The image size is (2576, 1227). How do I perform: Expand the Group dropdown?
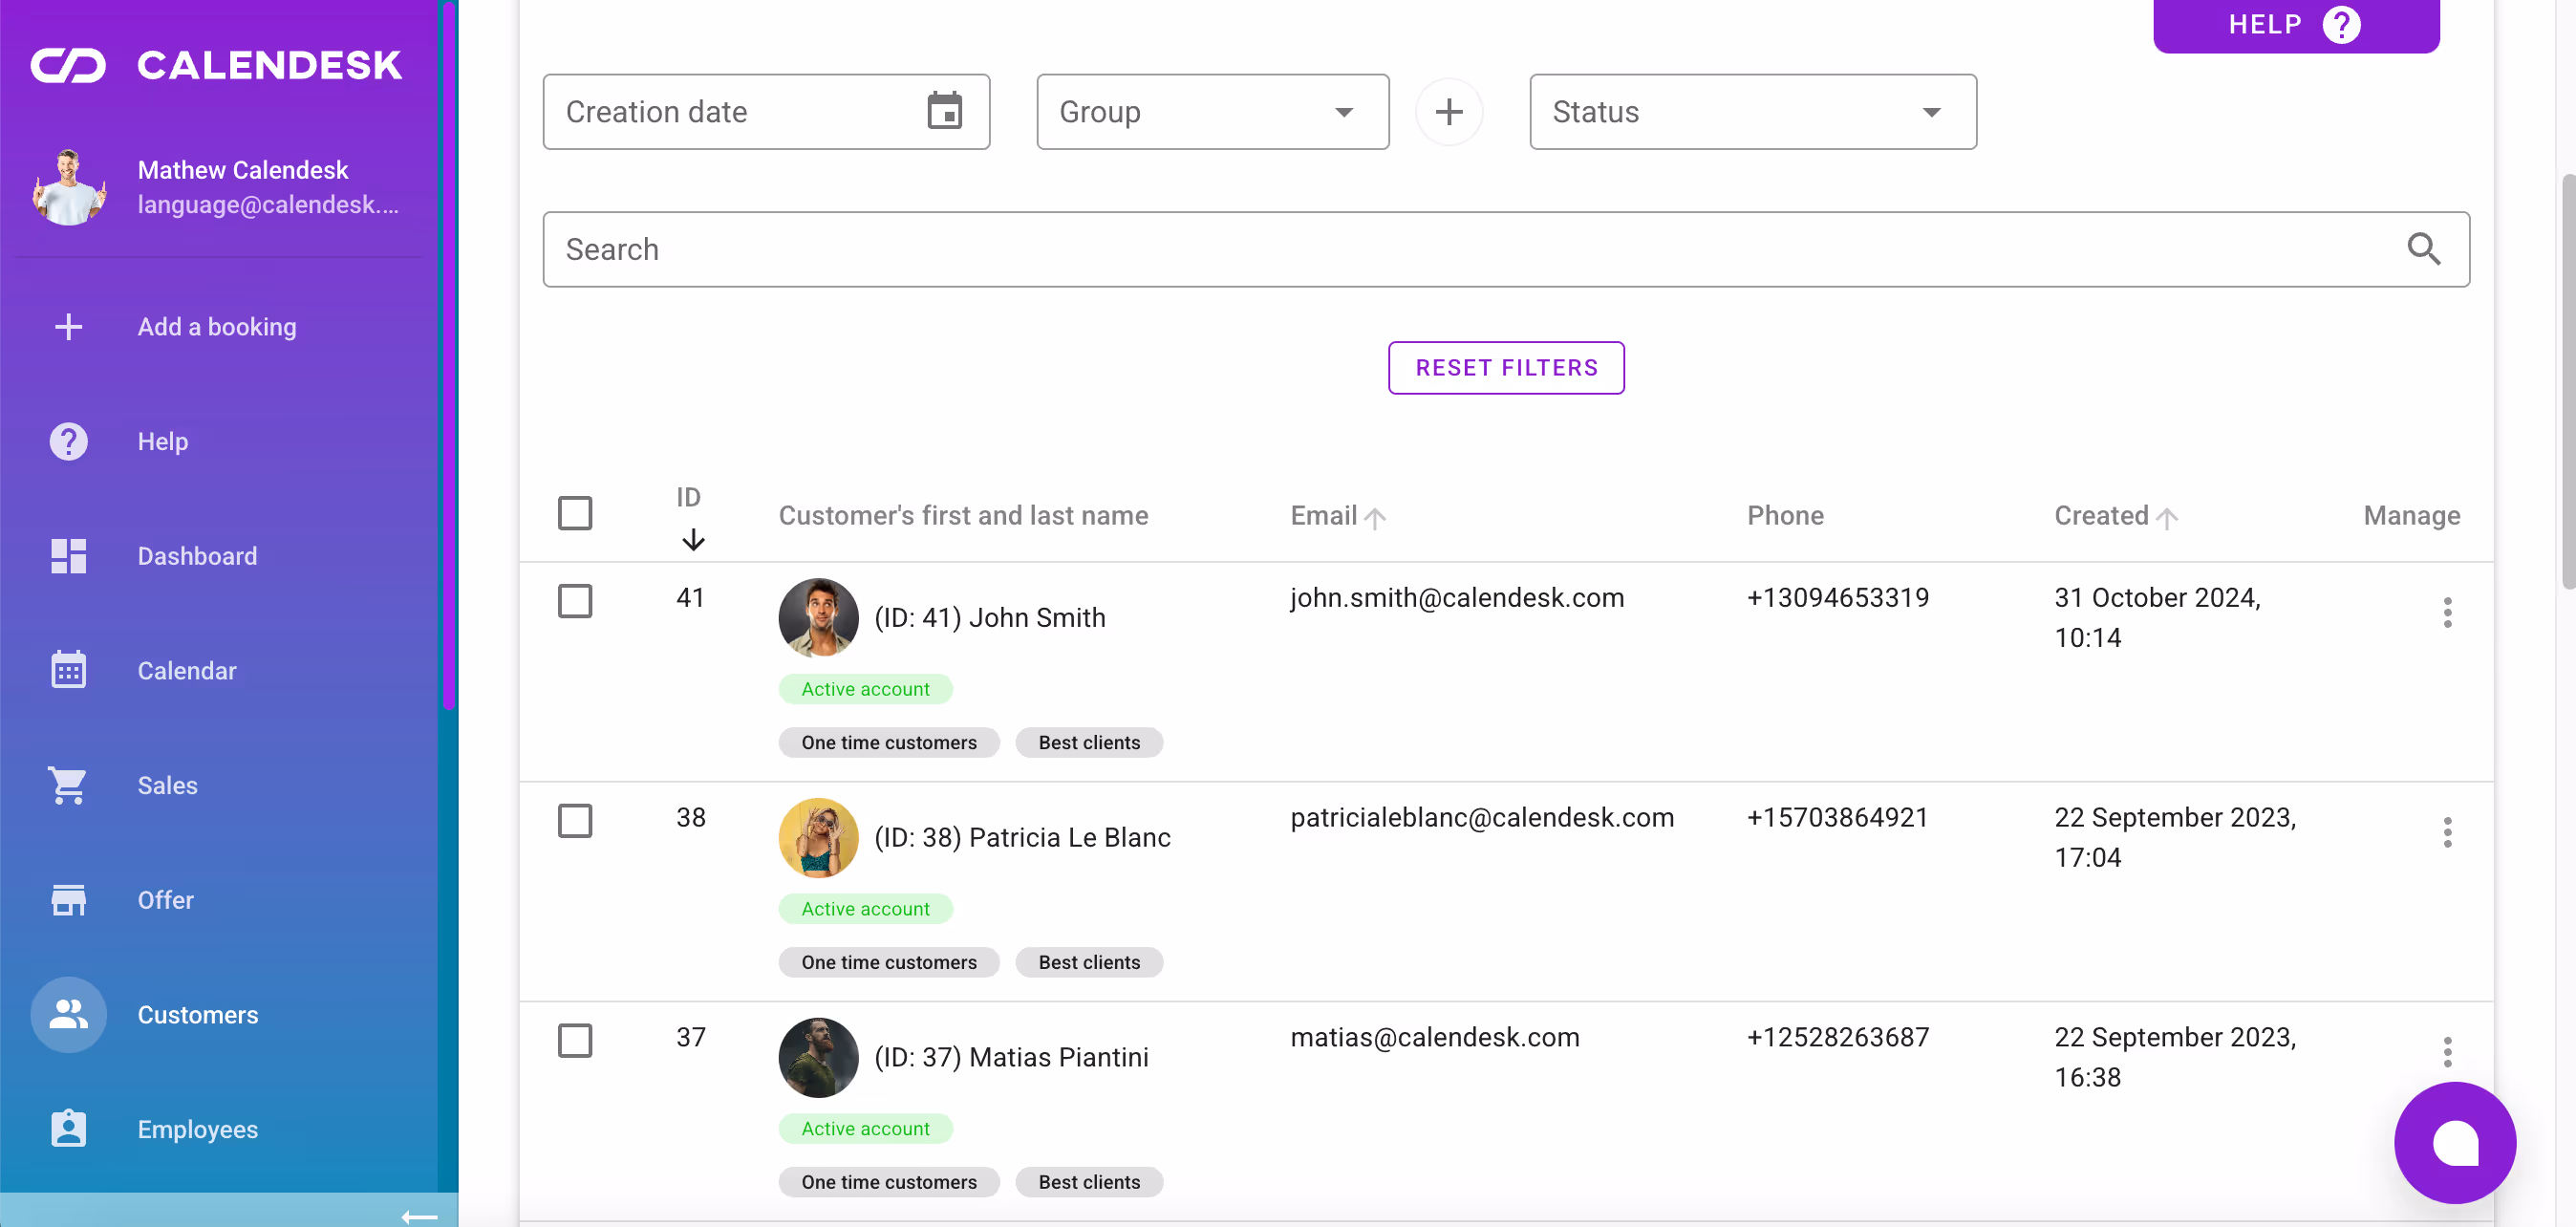tap(1212, 111)
